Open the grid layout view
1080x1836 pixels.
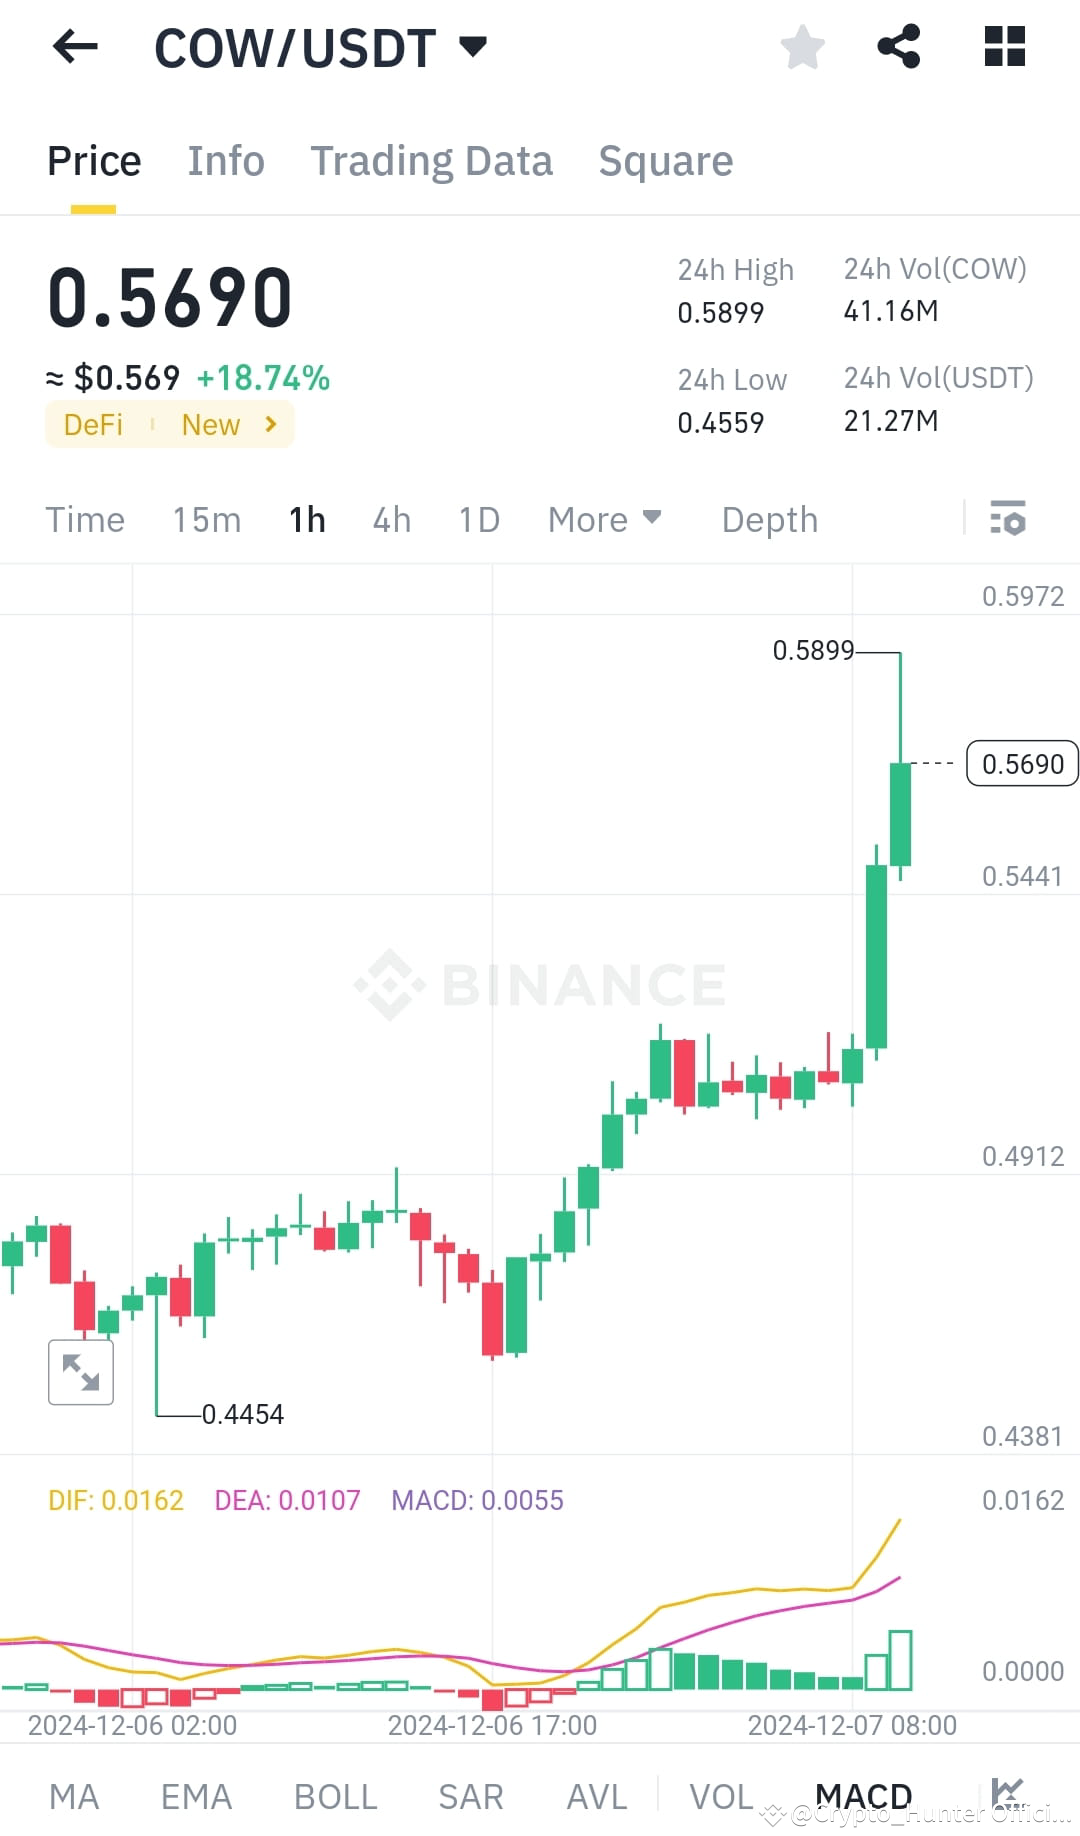(x=1003, y=46)
